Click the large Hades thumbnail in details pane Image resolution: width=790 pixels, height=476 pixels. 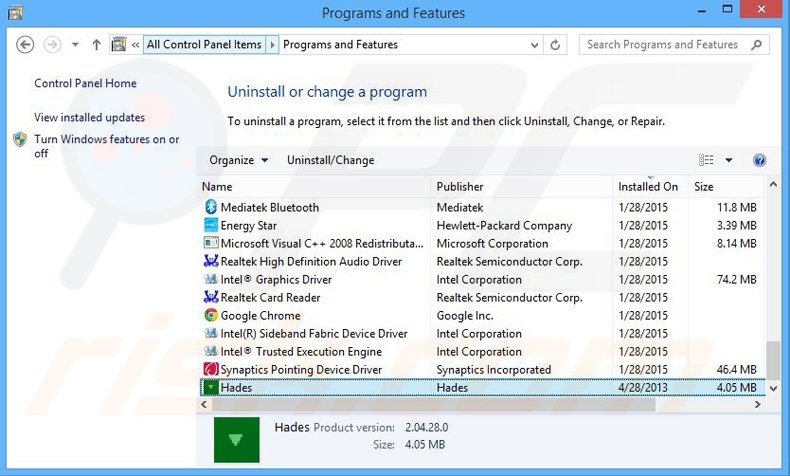[236, 440]
